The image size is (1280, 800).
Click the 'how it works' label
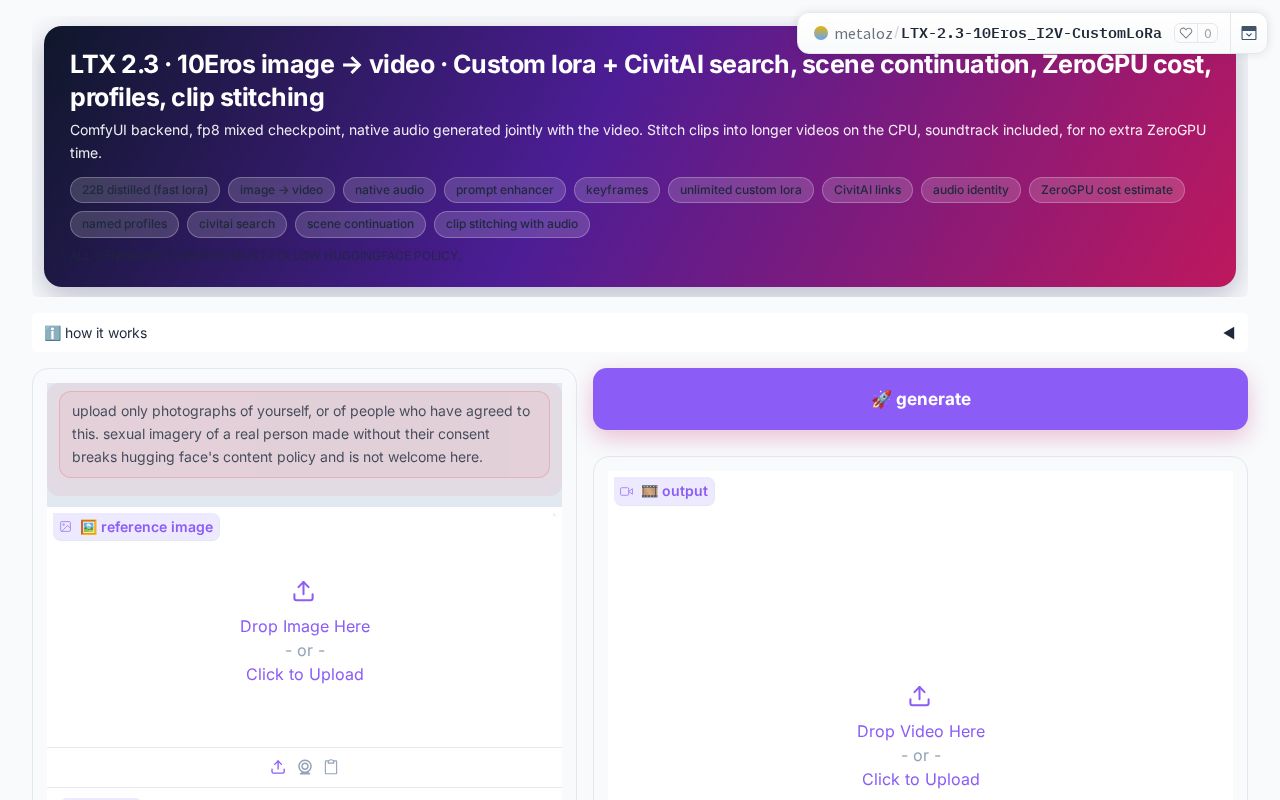coord(106,333)
